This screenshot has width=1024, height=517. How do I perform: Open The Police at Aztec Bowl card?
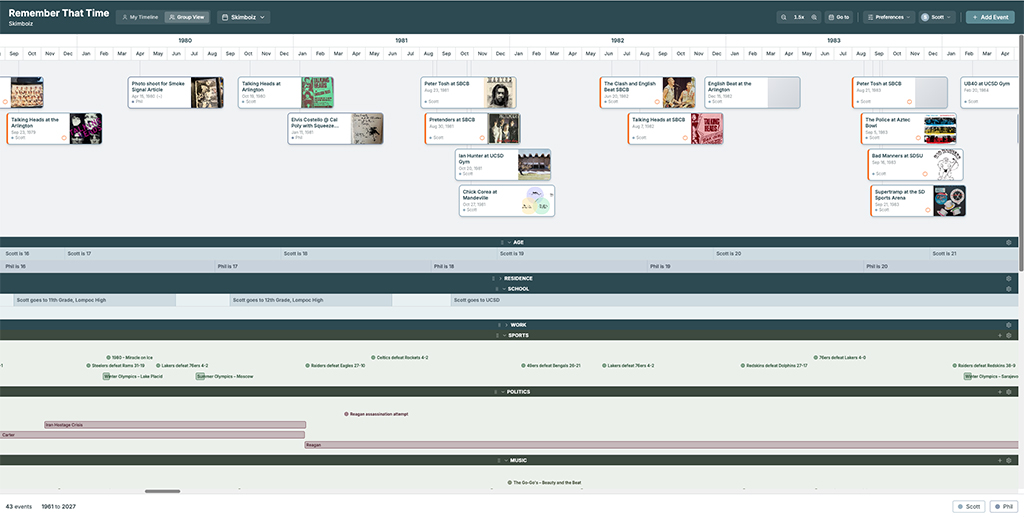point(909,129)
